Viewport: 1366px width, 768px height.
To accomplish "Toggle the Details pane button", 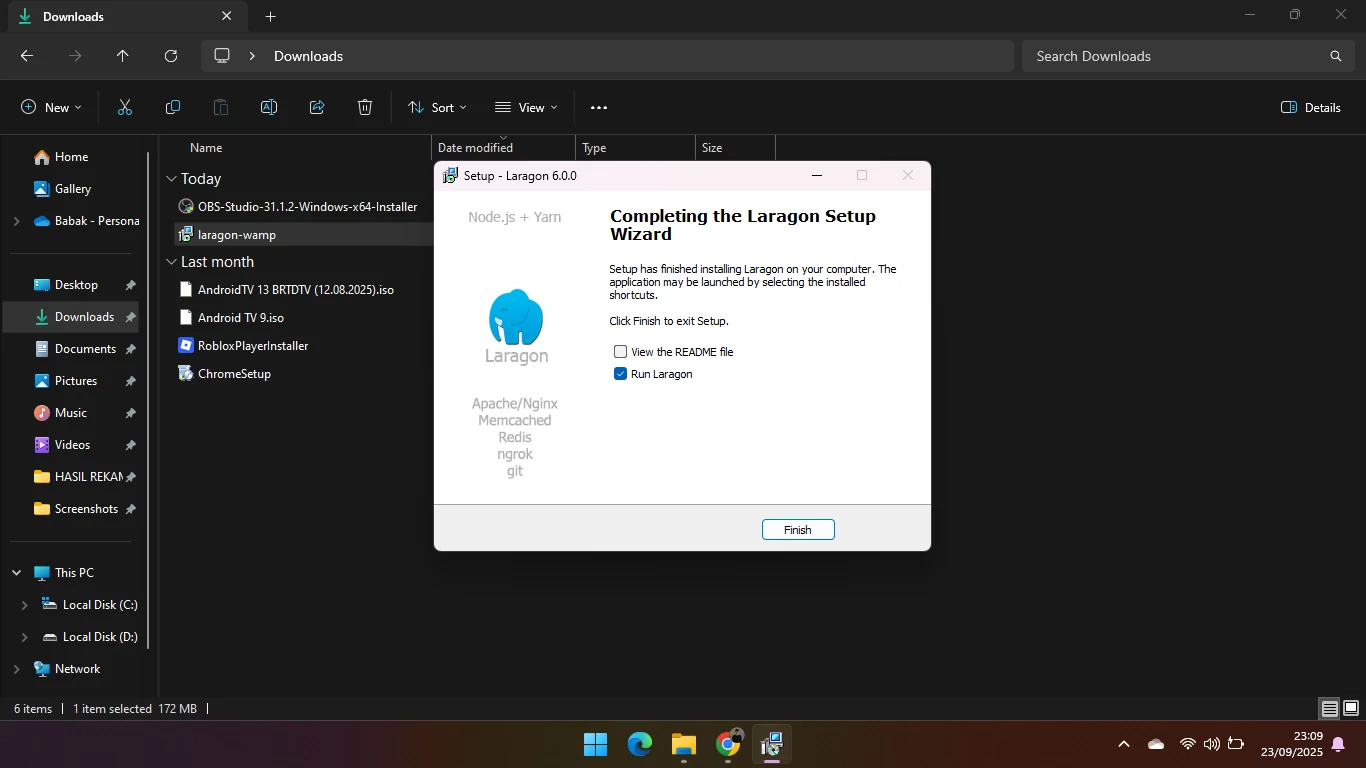I will point(1311,108).
